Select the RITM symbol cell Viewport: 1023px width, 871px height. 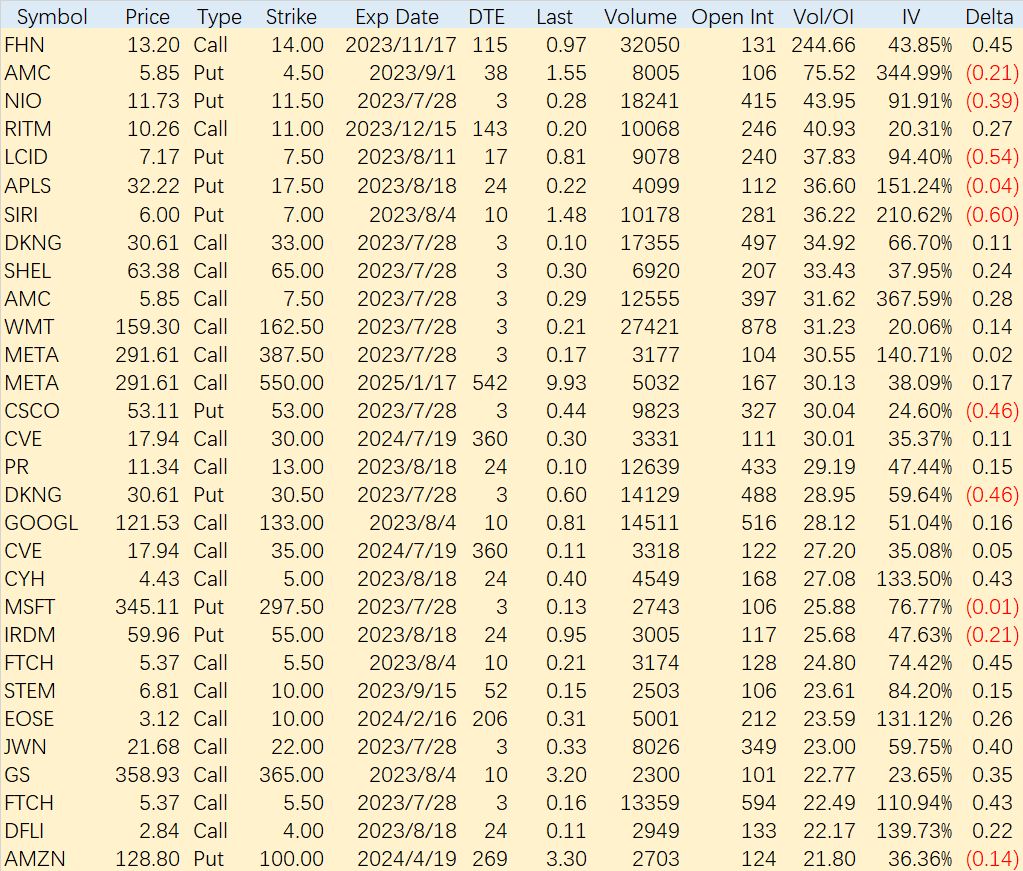click(x=27, y=129)
